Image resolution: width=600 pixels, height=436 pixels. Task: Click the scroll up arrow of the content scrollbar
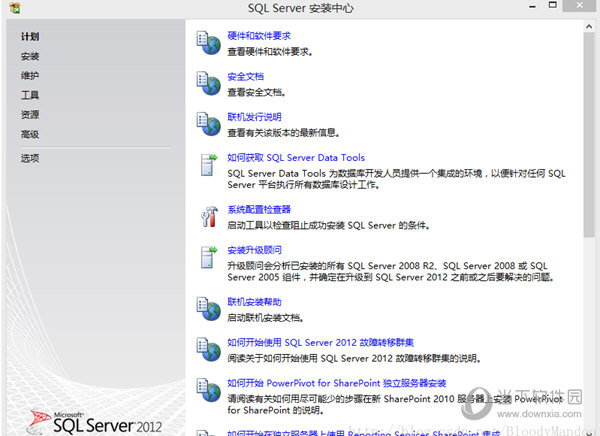click(x=589, y=26)
